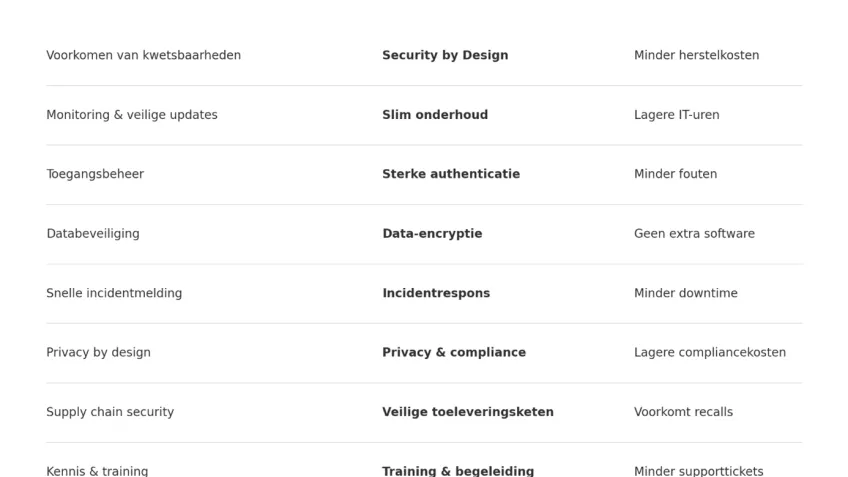Click 'Lagere compliancekosten' cell
Viewport: 848px width, 477px height.
(x=709, y=352)
